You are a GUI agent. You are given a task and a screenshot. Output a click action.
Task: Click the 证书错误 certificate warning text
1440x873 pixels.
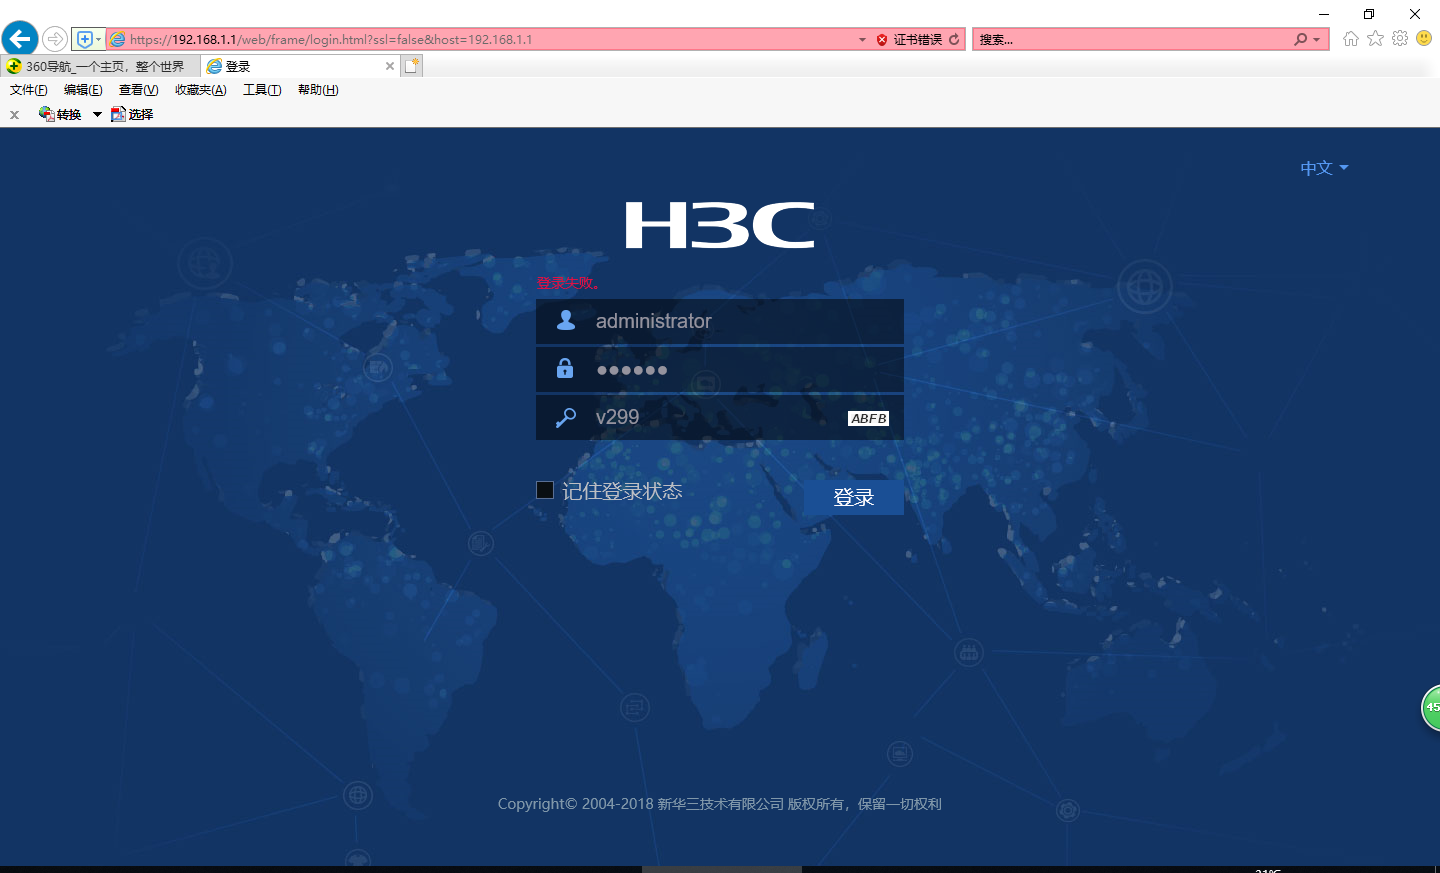click(x=918, y=40)
